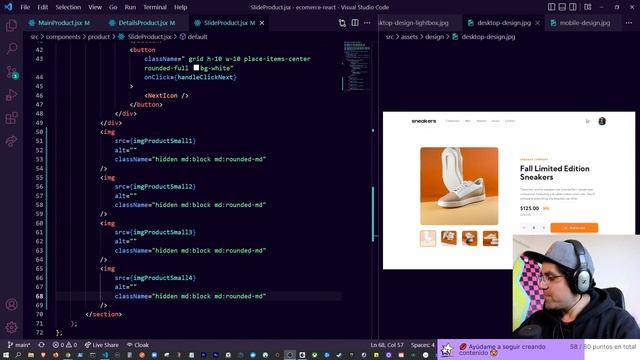Click the first sneaker thumbnail in design preview

(428, 238)
